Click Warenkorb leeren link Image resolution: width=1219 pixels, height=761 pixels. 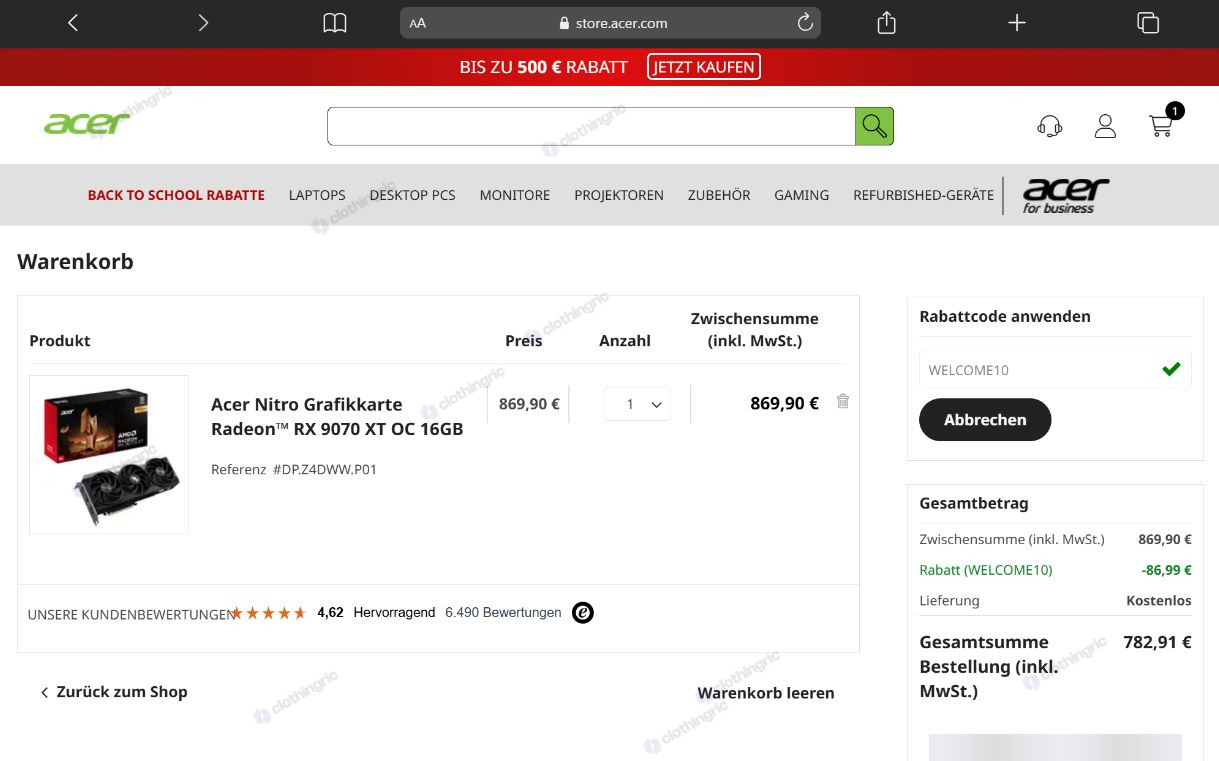[x=766, y=693]
